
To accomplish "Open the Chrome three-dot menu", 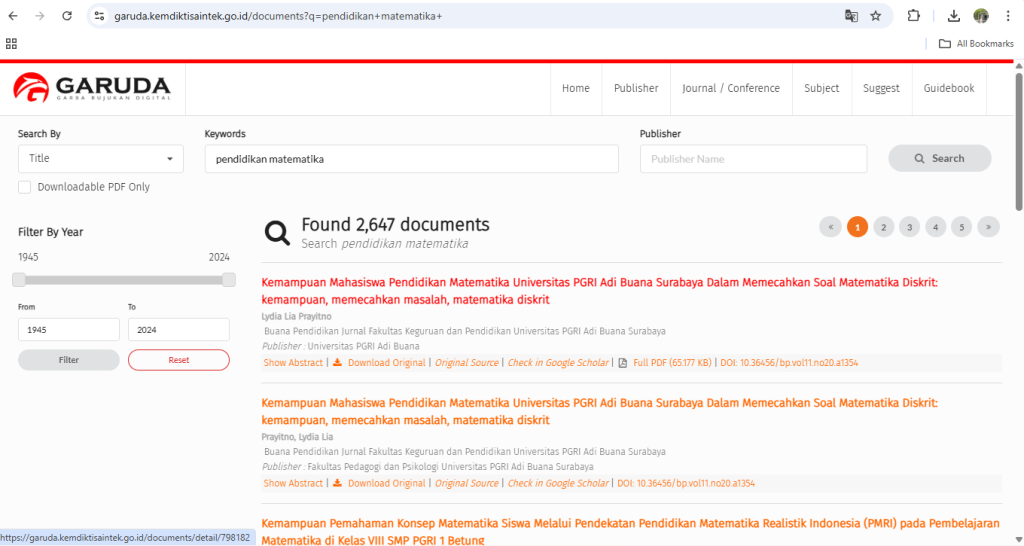I will pyautogui.click(x=1007, y=16).
